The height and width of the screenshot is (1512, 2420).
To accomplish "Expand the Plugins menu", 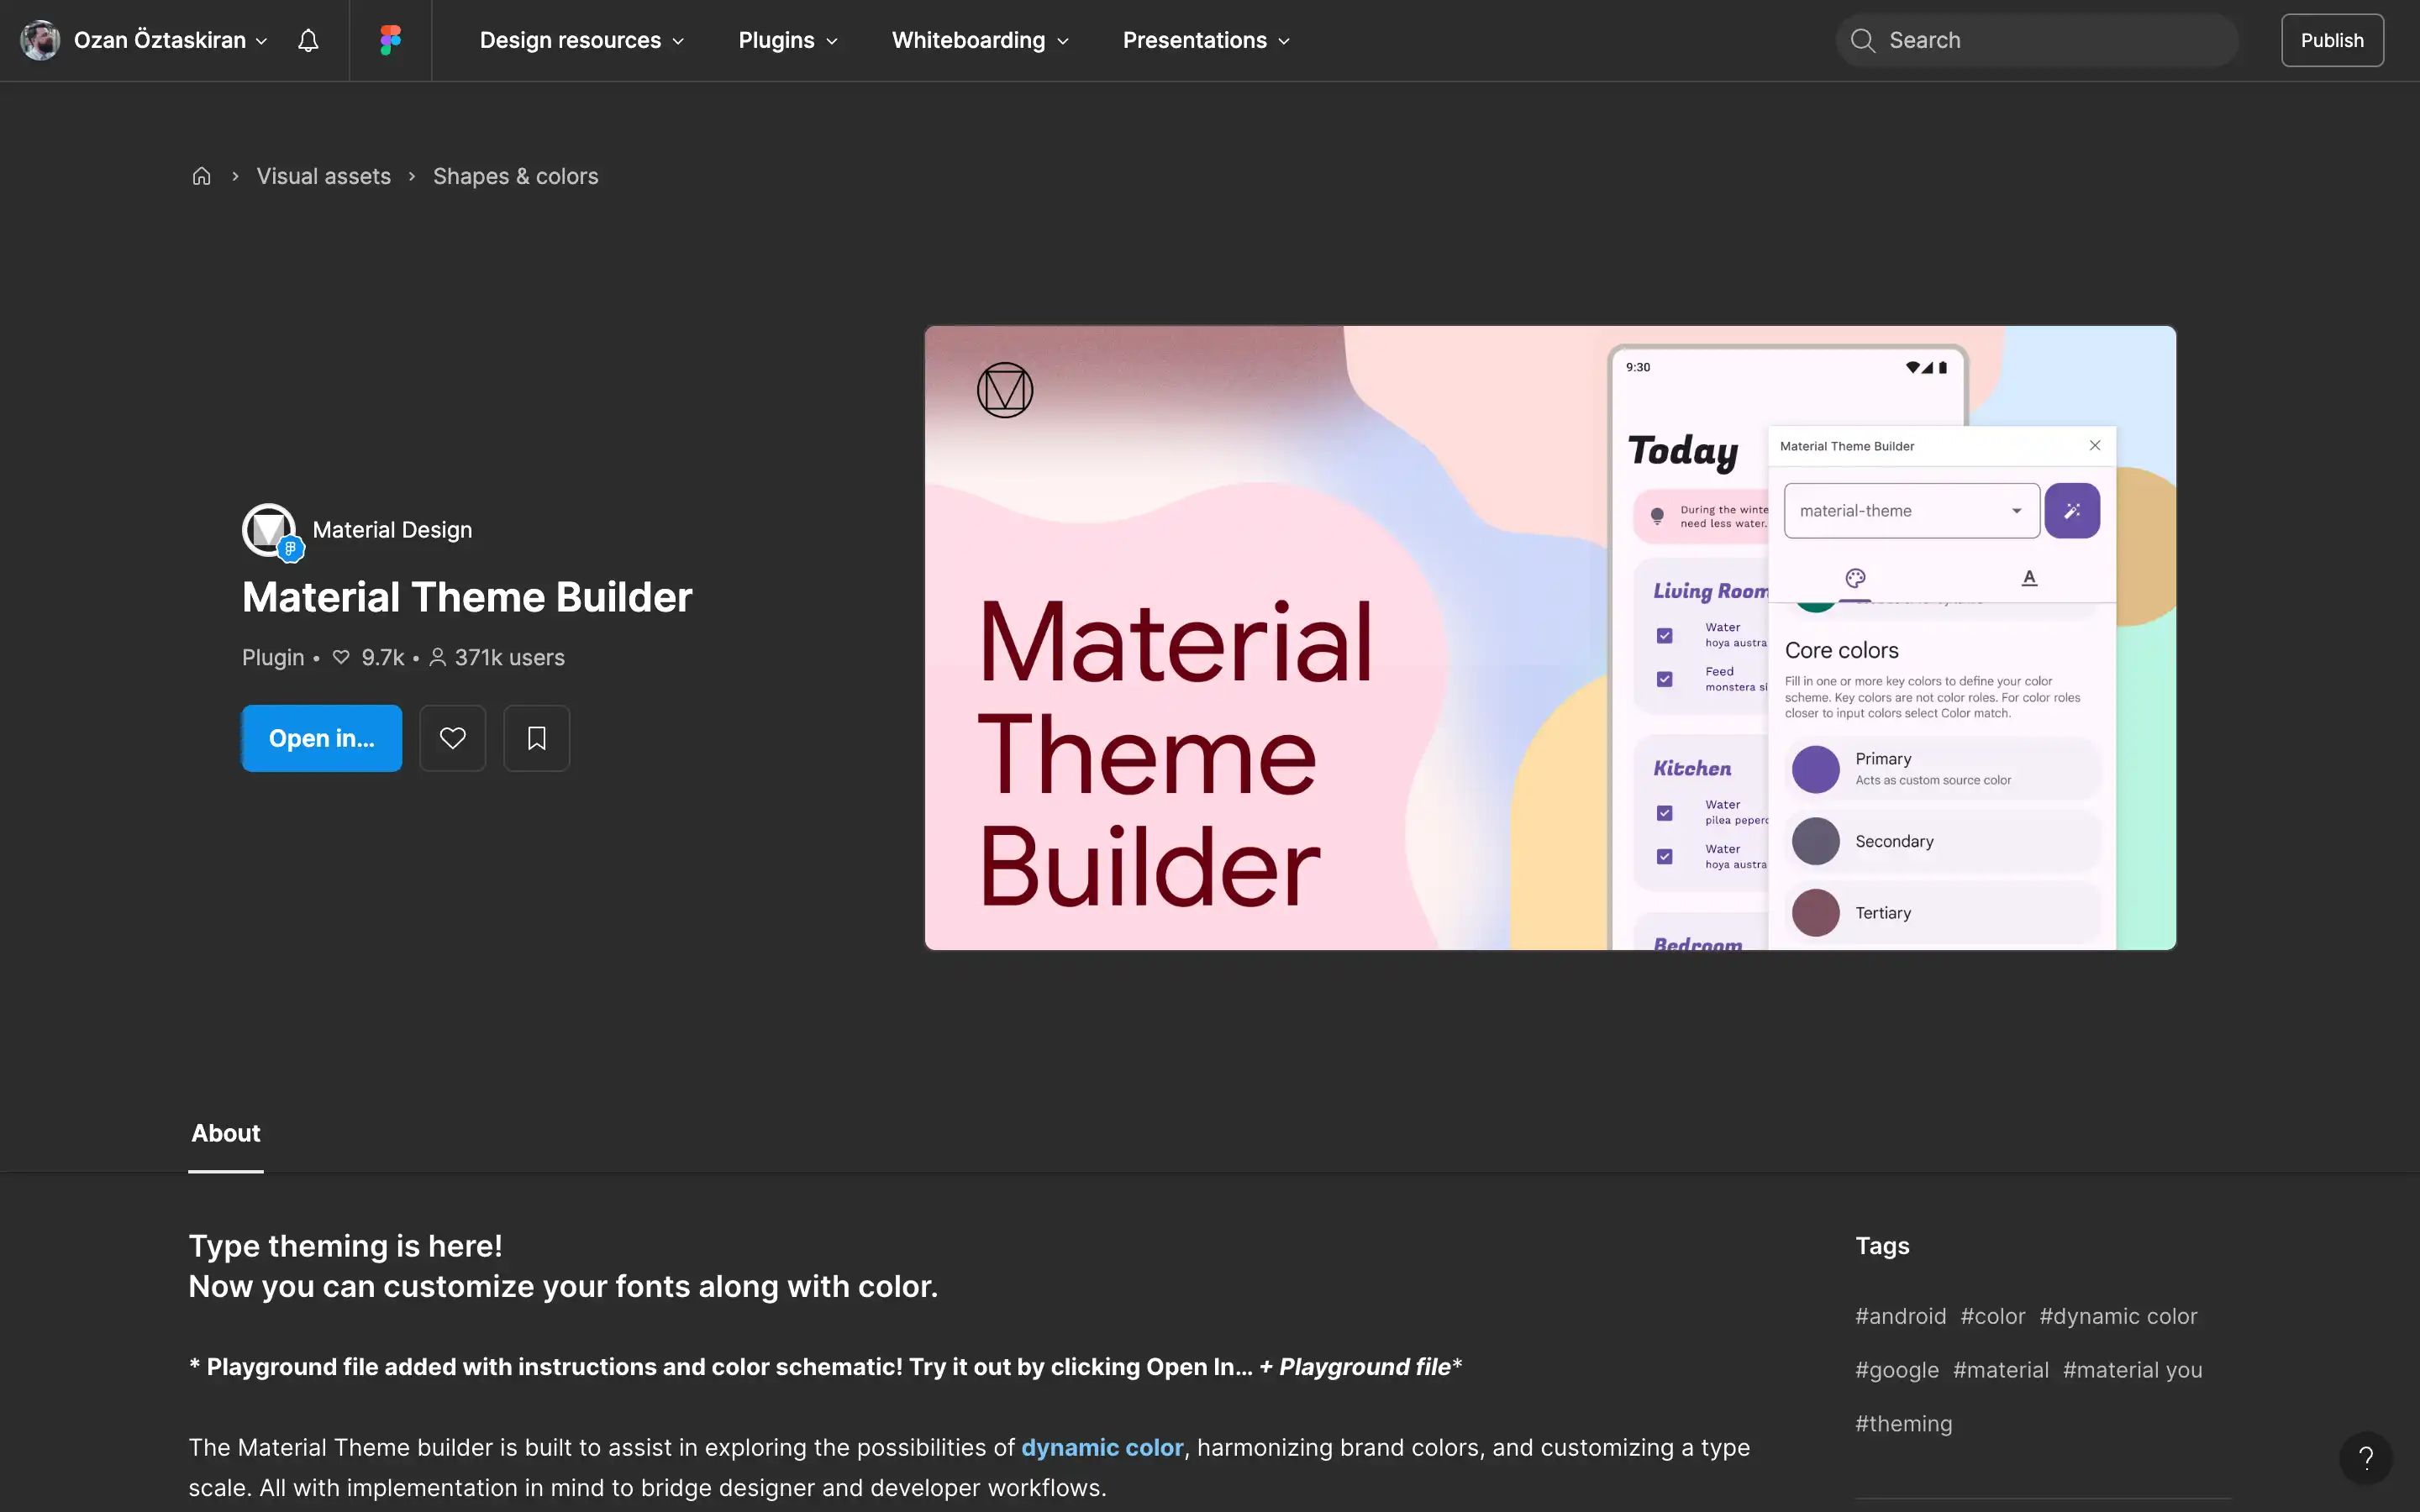I will 788,40.
